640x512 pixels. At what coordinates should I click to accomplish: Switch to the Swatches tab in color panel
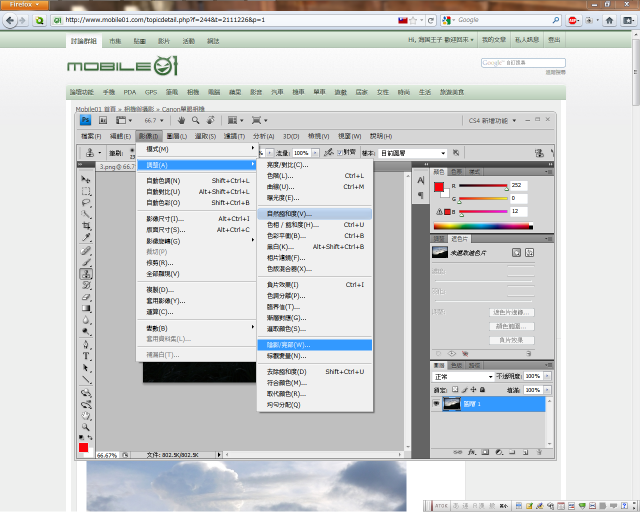point(456,172)
